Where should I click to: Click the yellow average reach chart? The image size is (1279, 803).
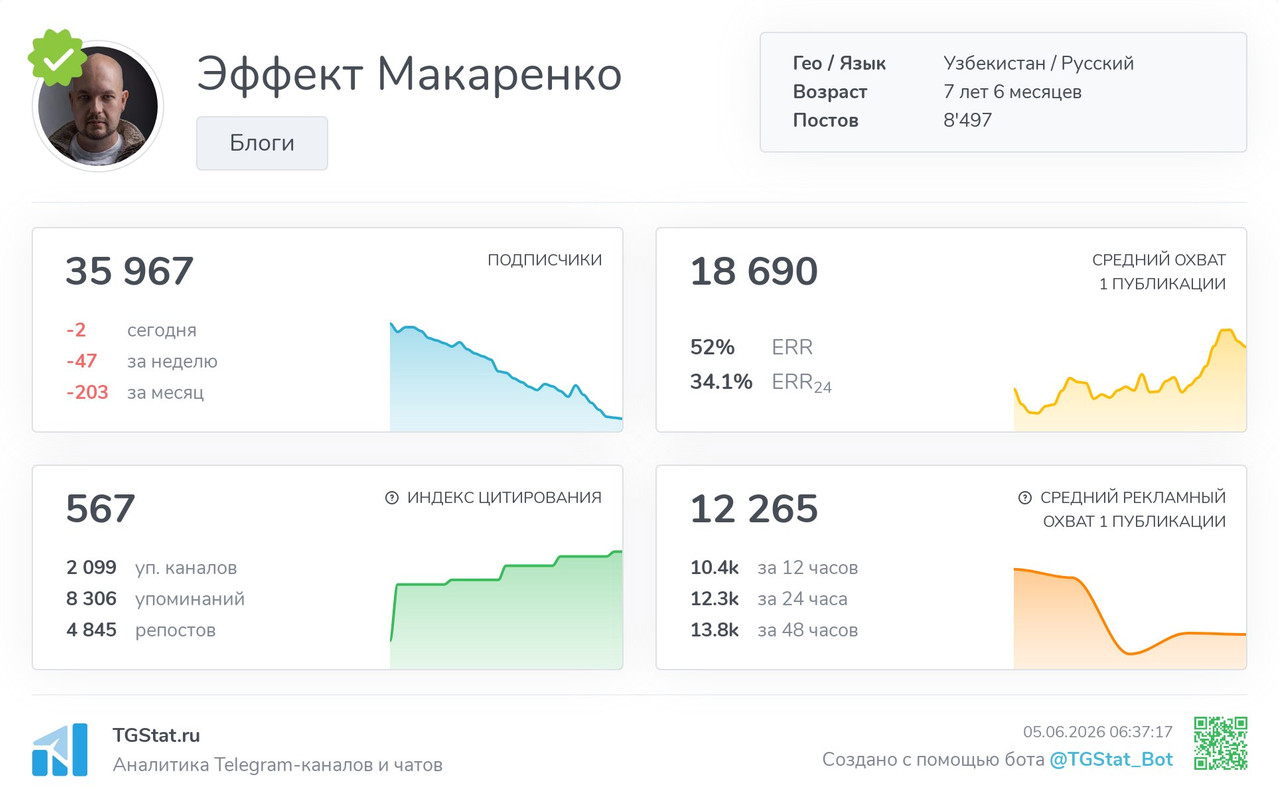tap(1130, 380)
